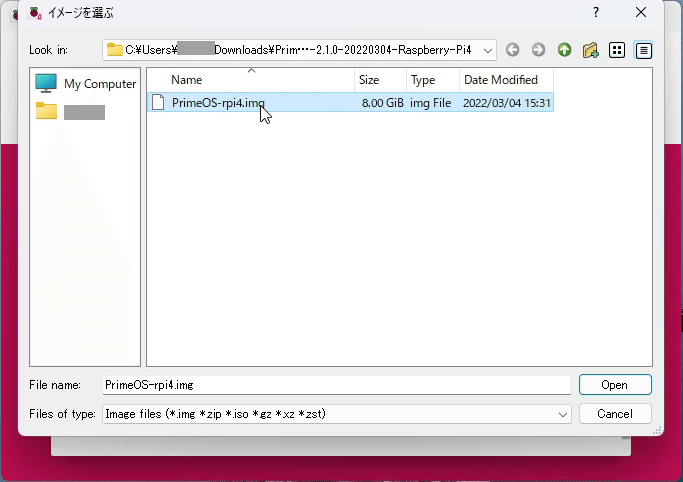683x482 pixels.
Task: Click the File name input field
Action: (x=337, y=385)
